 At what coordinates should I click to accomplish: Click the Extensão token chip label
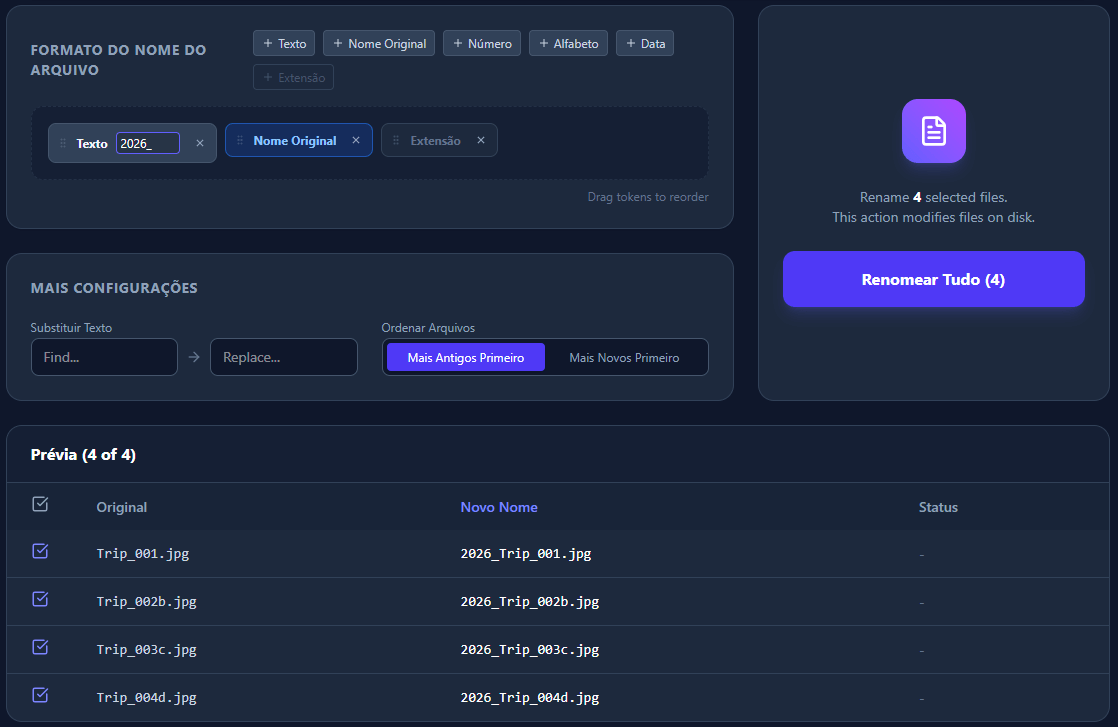436,141
